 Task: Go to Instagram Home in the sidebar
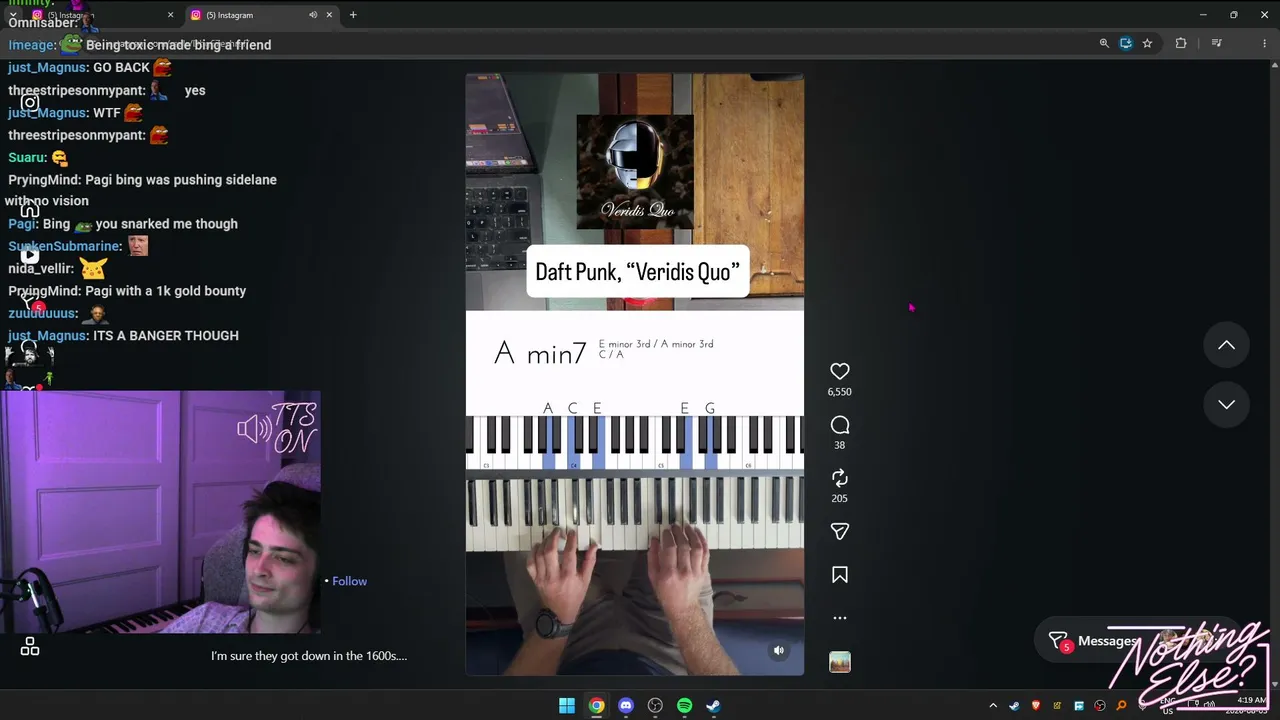(30, 209)
